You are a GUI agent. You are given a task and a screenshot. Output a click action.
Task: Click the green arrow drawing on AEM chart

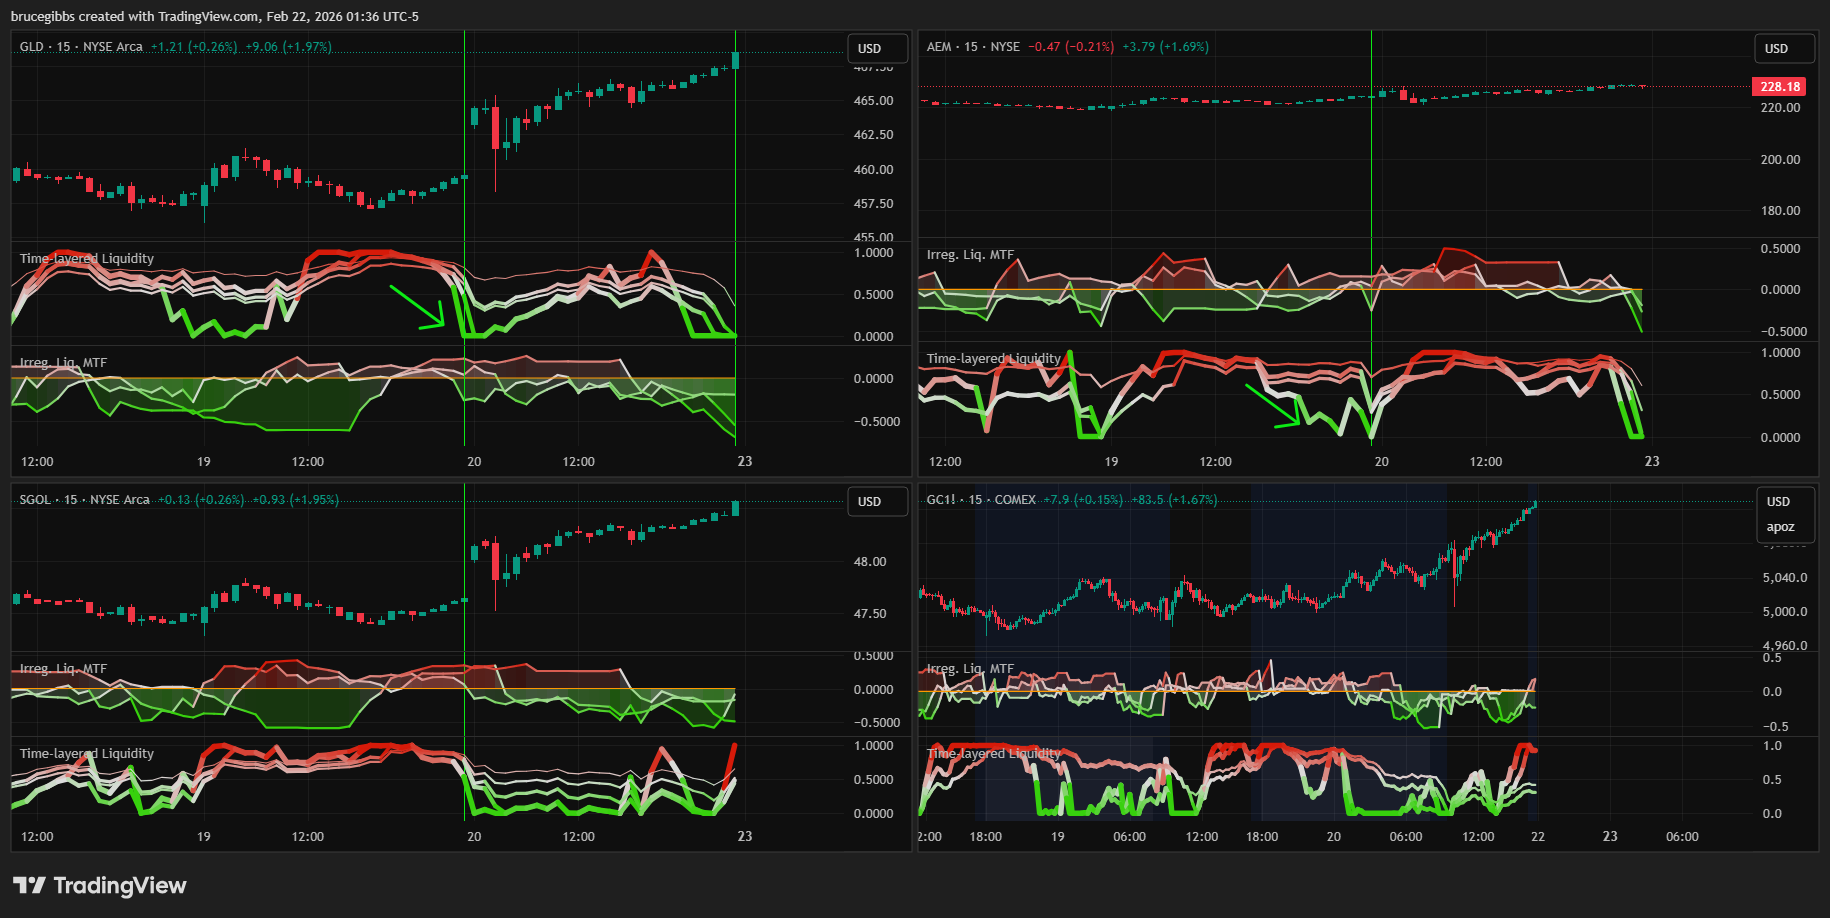pyautogui.click(x=1273, y=406)
